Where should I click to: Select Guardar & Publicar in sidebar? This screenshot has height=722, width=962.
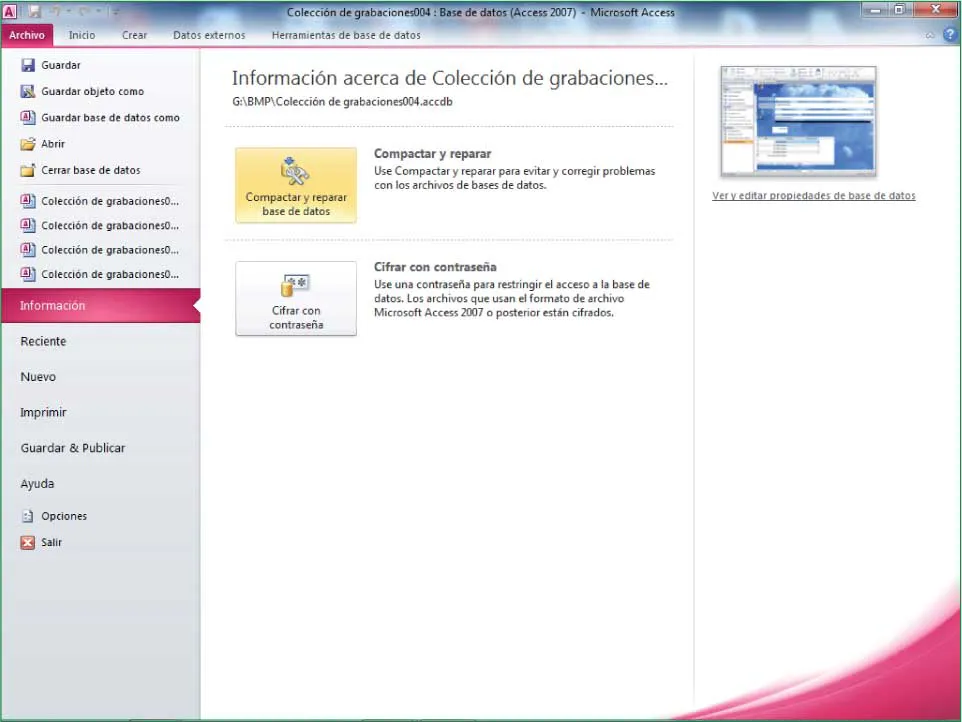73,448
